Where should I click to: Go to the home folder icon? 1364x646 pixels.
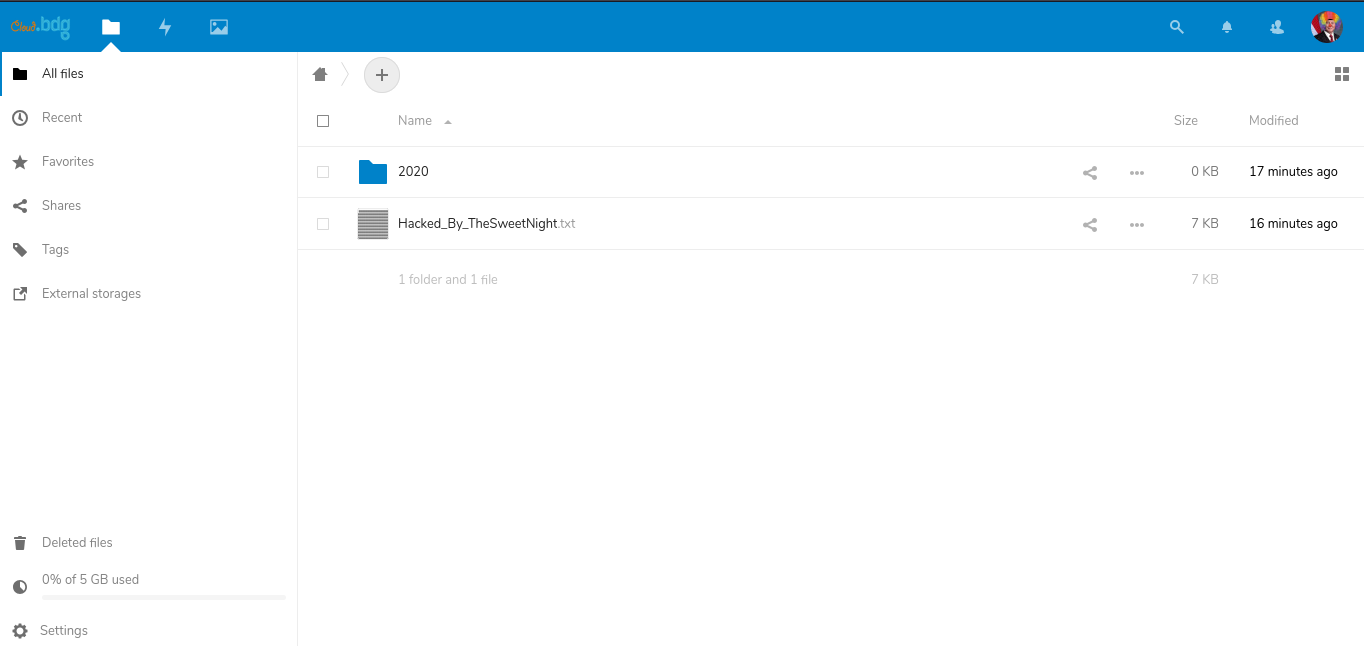[320, 74]
